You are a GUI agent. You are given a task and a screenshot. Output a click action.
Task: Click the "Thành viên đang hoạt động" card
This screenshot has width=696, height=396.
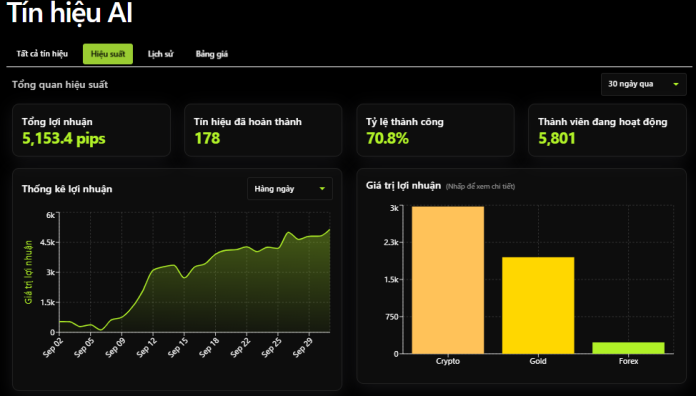607,130
